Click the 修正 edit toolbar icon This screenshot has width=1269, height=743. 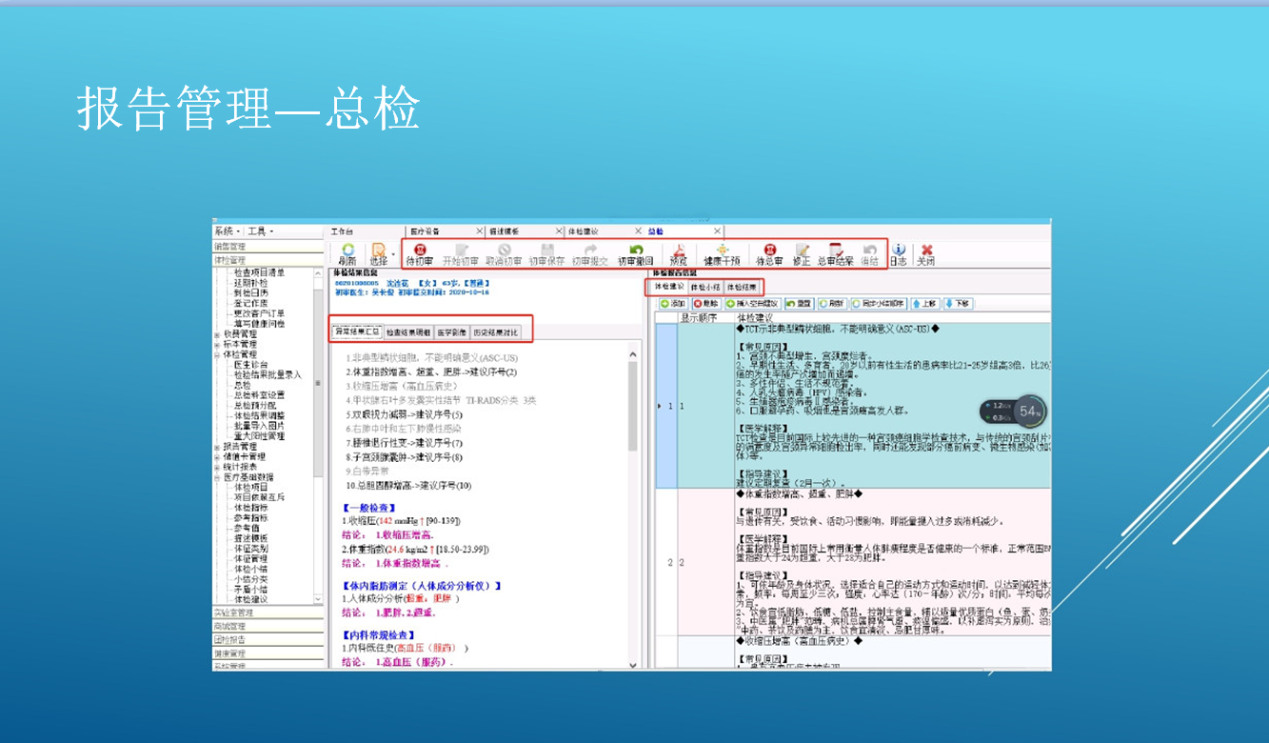coord(802,254)
